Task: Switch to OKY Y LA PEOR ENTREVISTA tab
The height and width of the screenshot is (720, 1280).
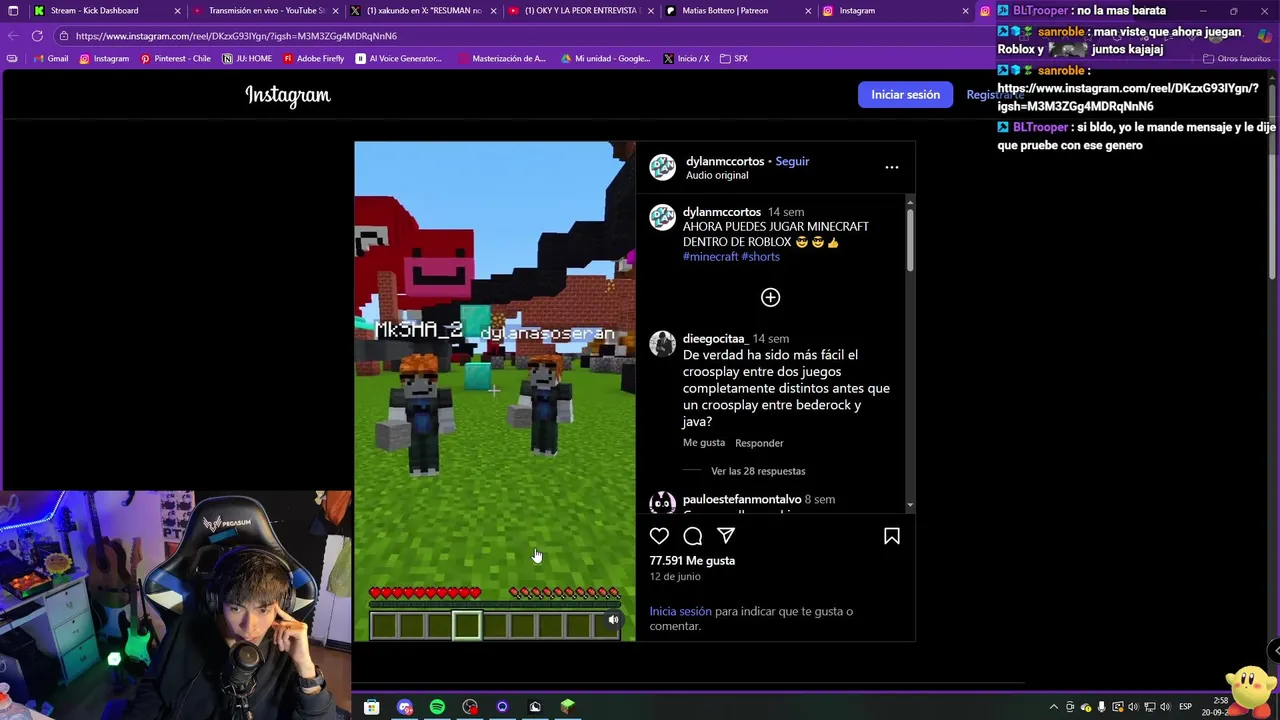Action: tap(581, 11)
